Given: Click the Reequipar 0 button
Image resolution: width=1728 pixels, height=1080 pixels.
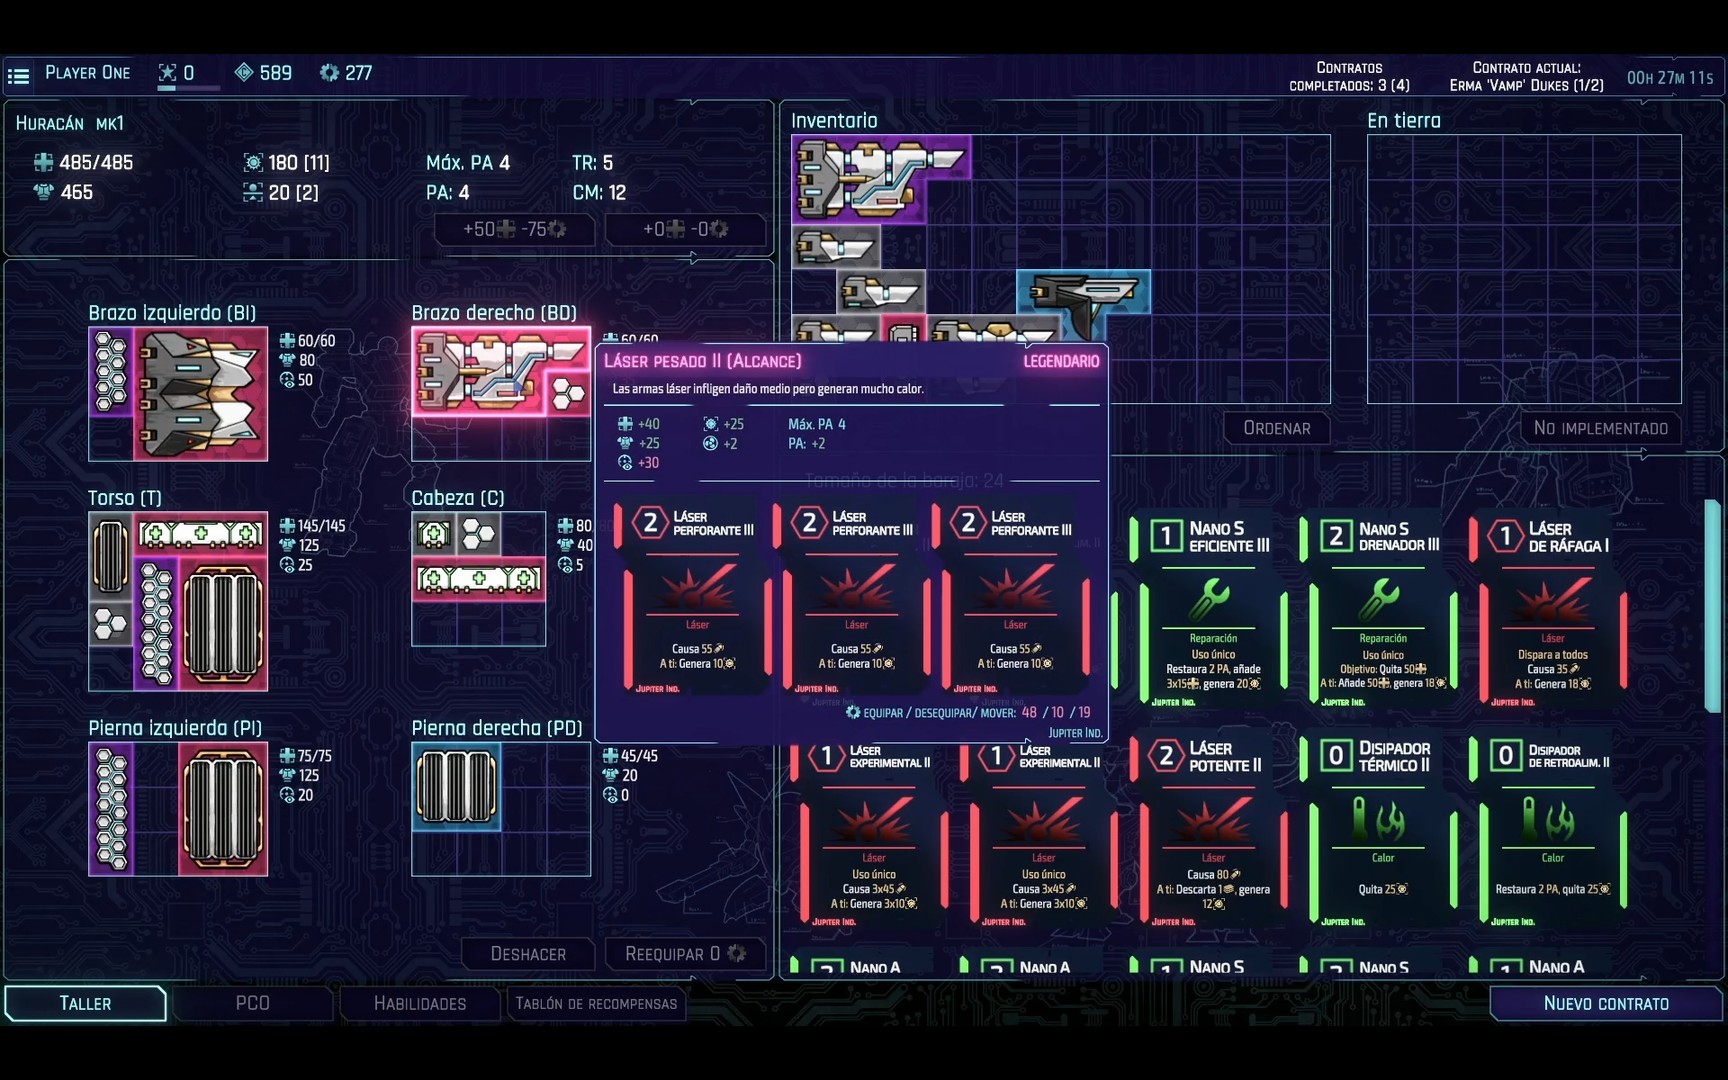Looking at the screenshot, I should pyautogui.click(x=685, y=954).
